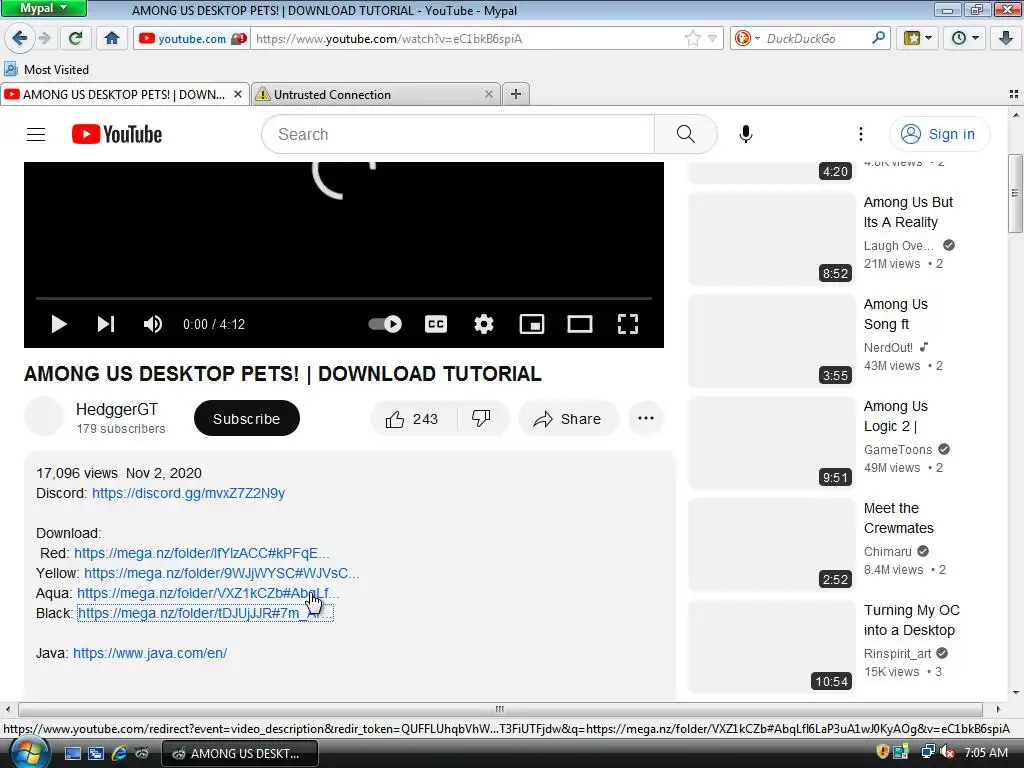The height and width of the screenshot is (768, 1024).
Task: Click the magnifier in DuckDuckGo search box
Action: click(x=878, y=39)
